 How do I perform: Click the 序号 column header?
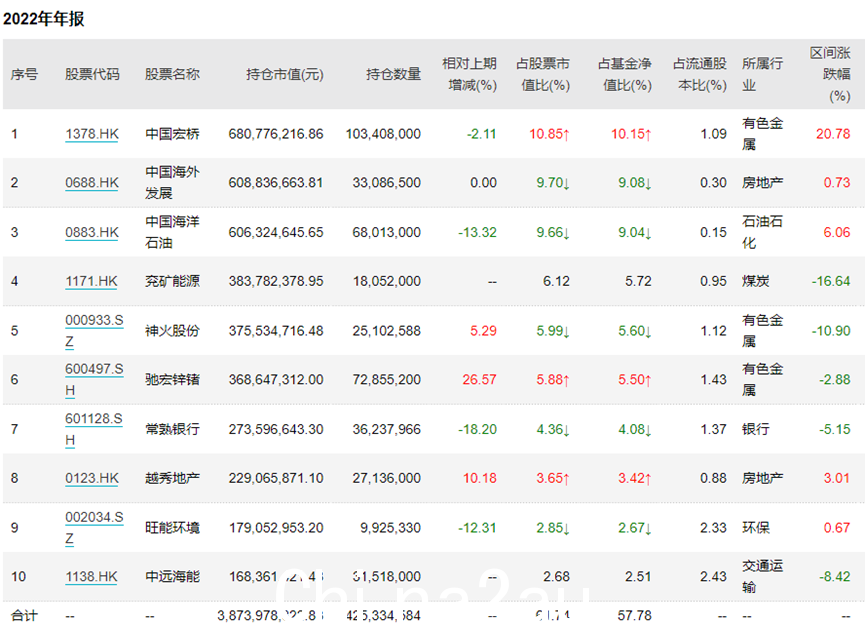[24, 74]
